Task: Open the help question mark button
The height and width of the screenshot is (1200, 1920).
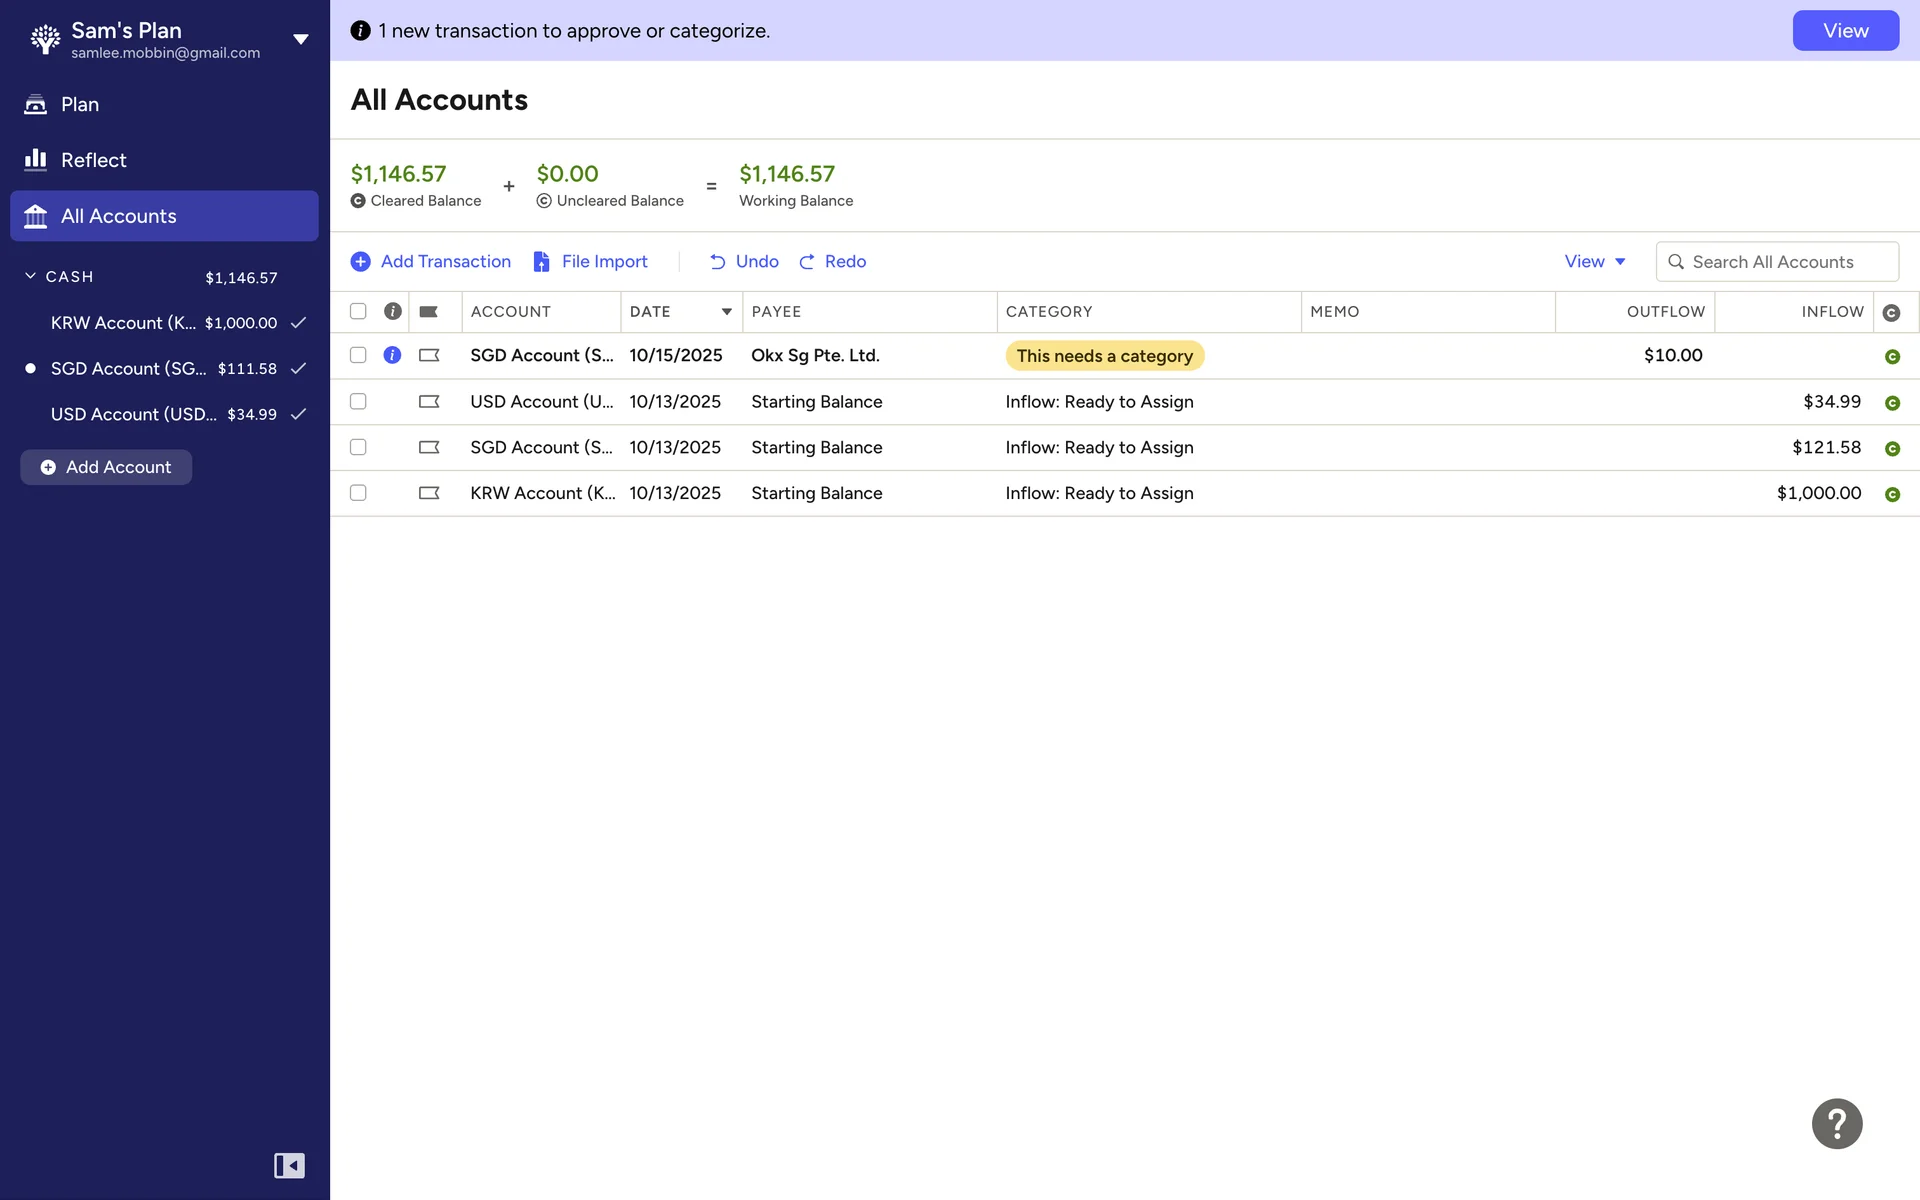Action: coord(1836,1123)
